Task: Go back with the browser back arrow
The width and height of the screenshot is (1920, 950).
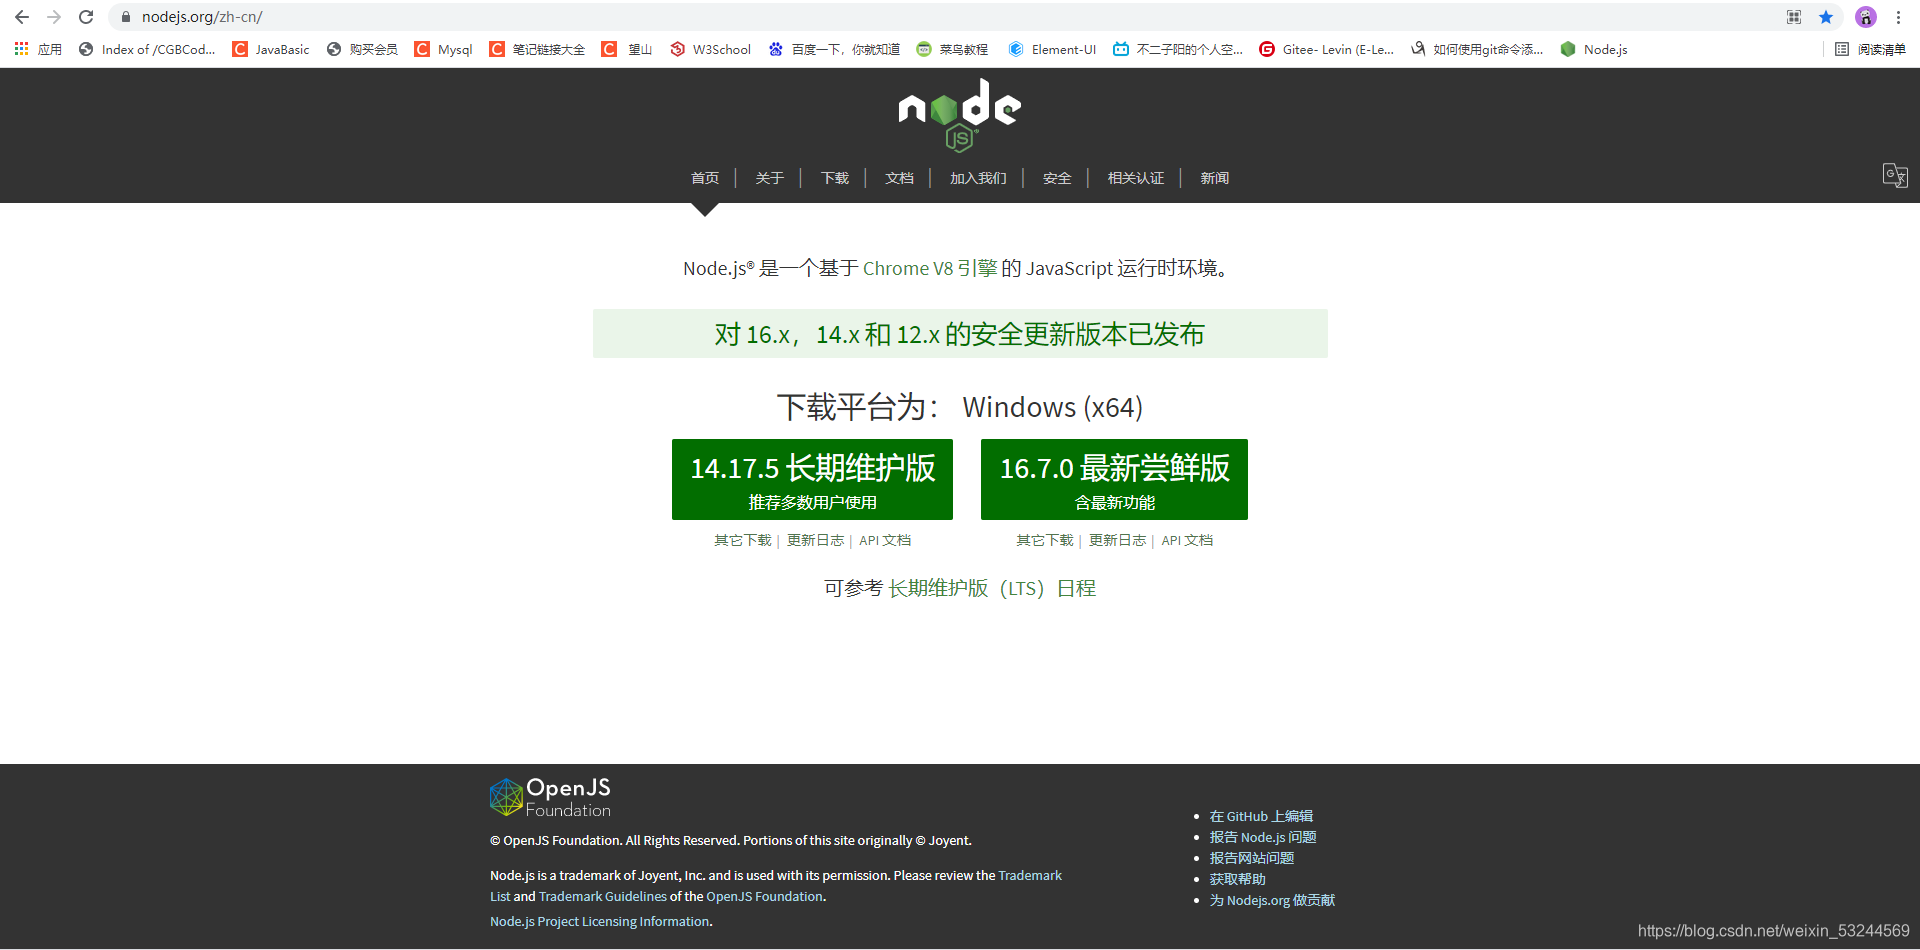Action: 22,17
